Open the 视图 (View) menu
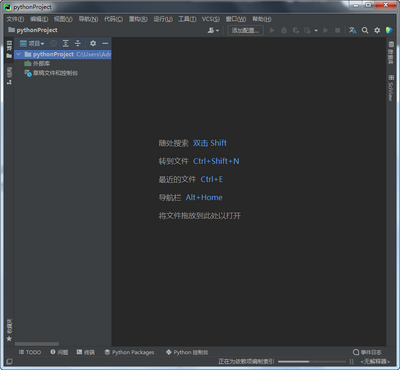 click(x=63, y=19)
